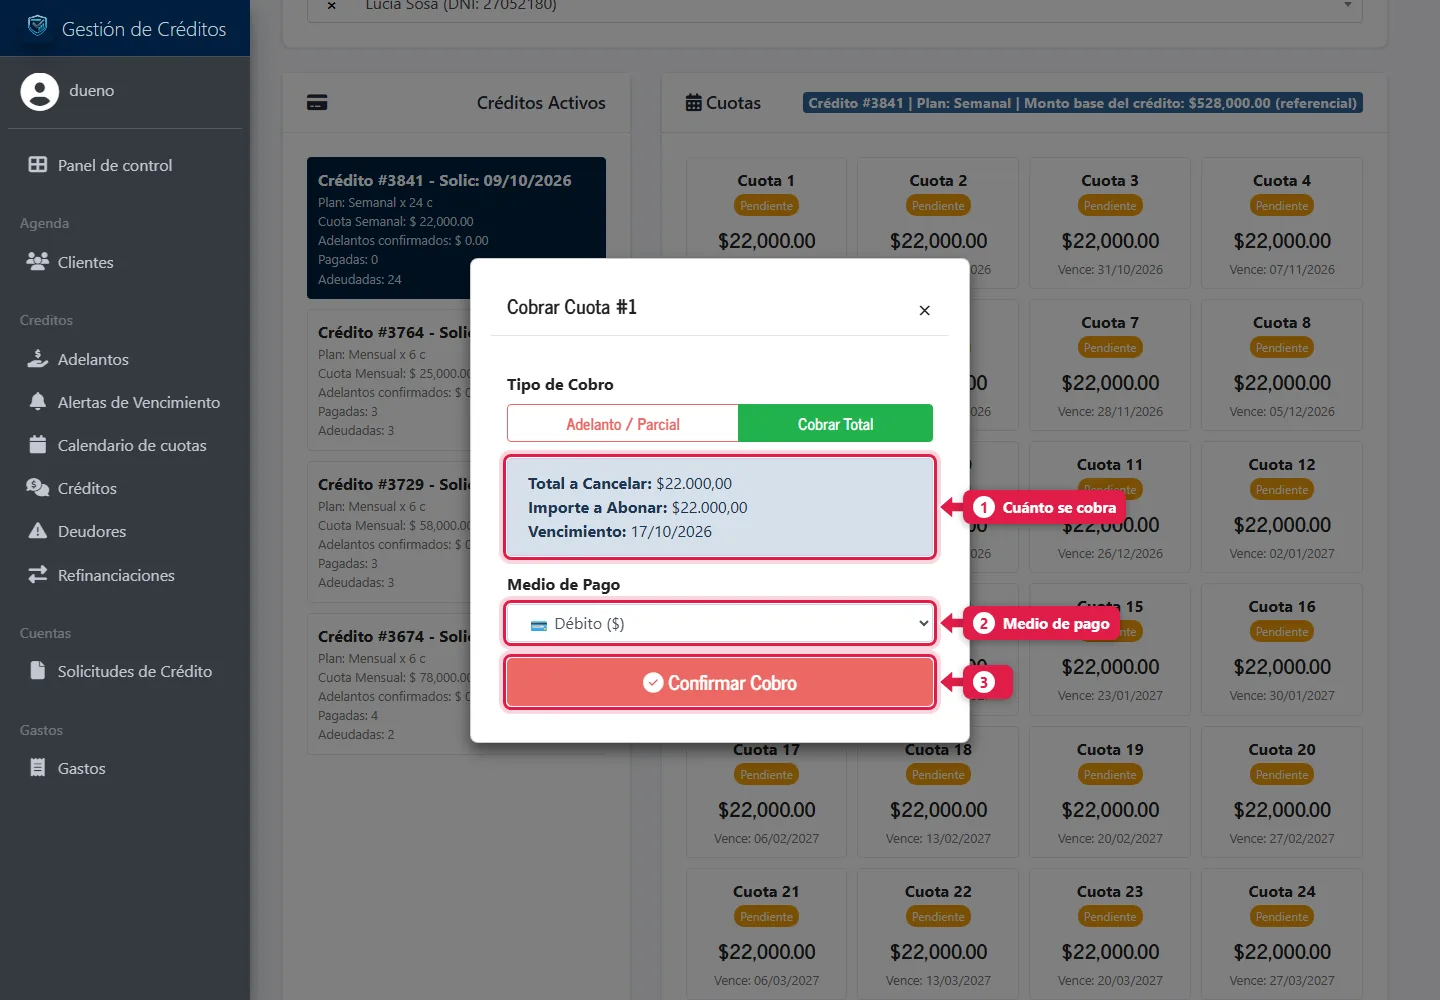The width and height of the screenshot is (1440, 1000).
Task: Click the Créditos coins icon in sidebar
Action: tap(38, 488)
